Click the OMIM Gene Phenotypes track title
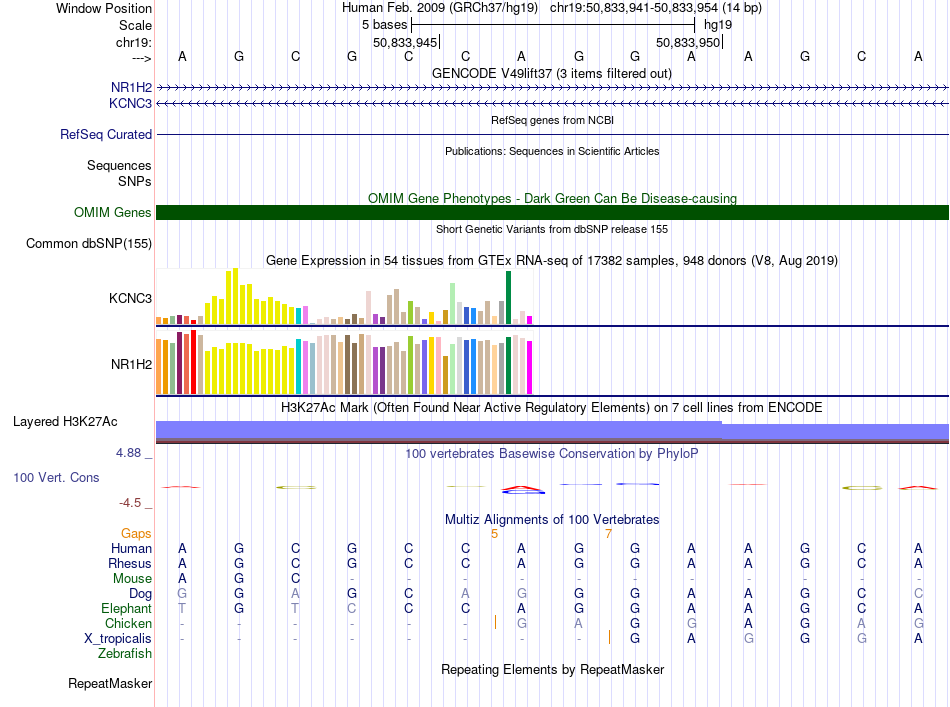The image size is (950, 707). tap(552, 198)
